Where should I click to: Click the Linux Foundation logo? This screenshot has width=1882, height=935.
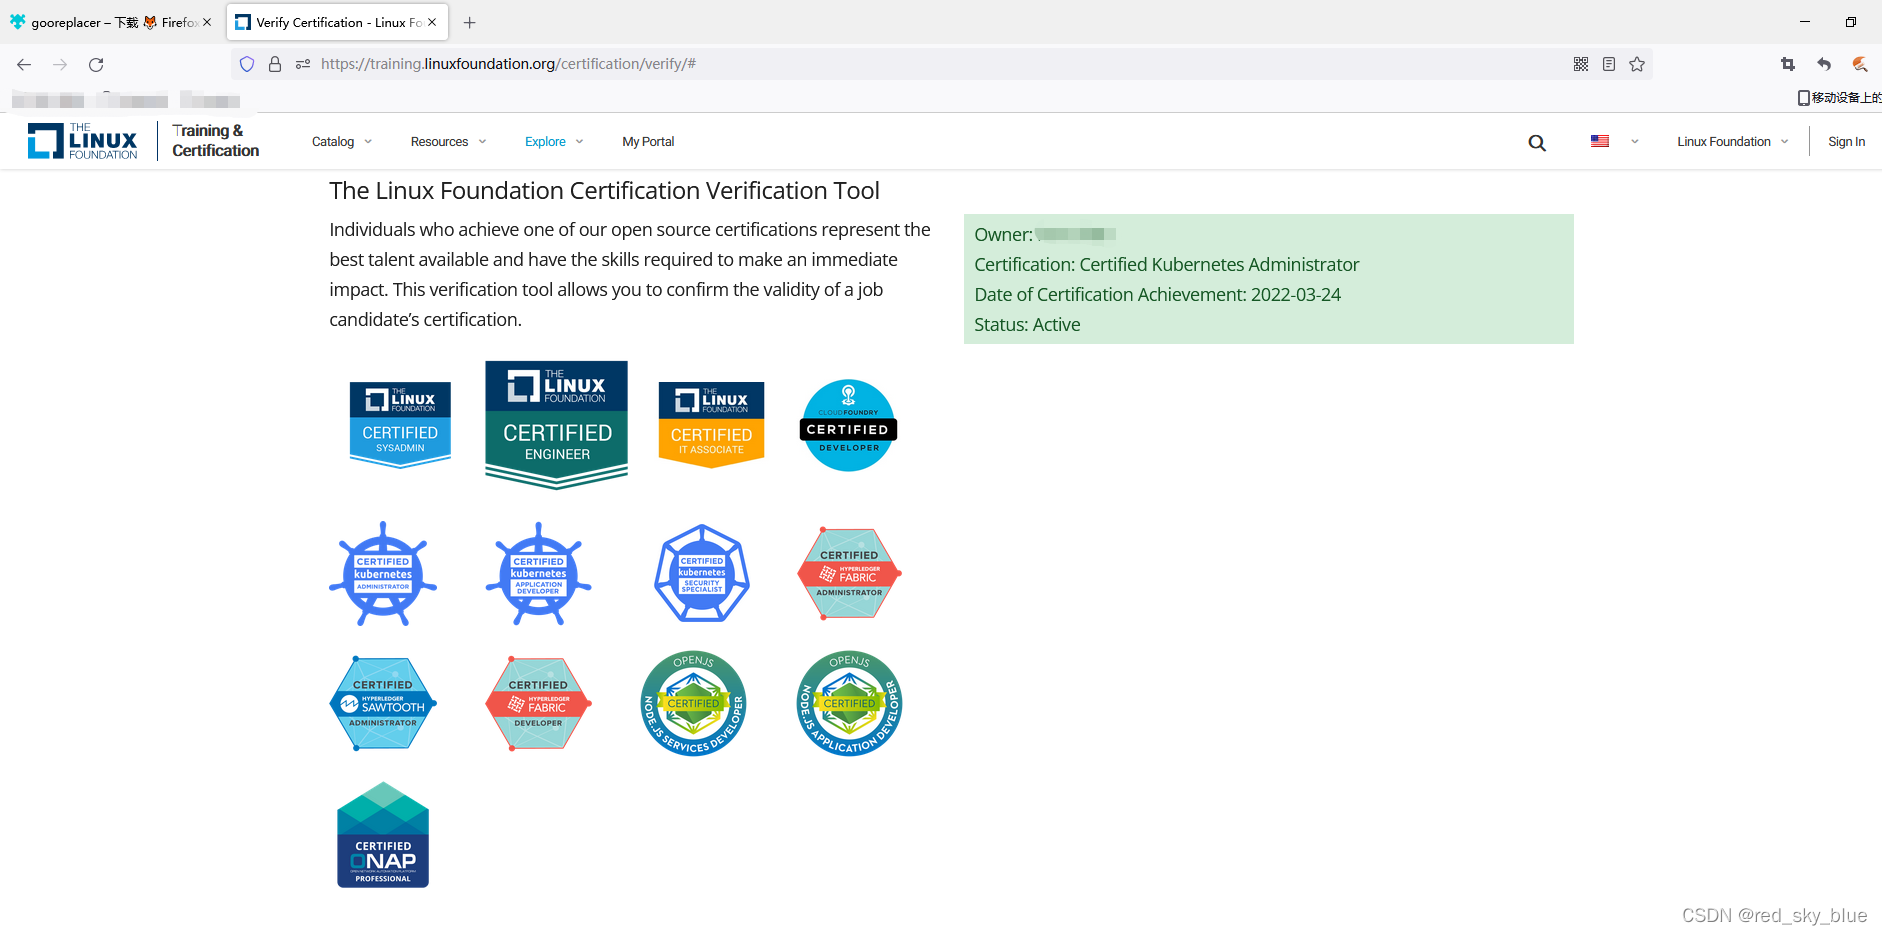[x=83, y=141]
